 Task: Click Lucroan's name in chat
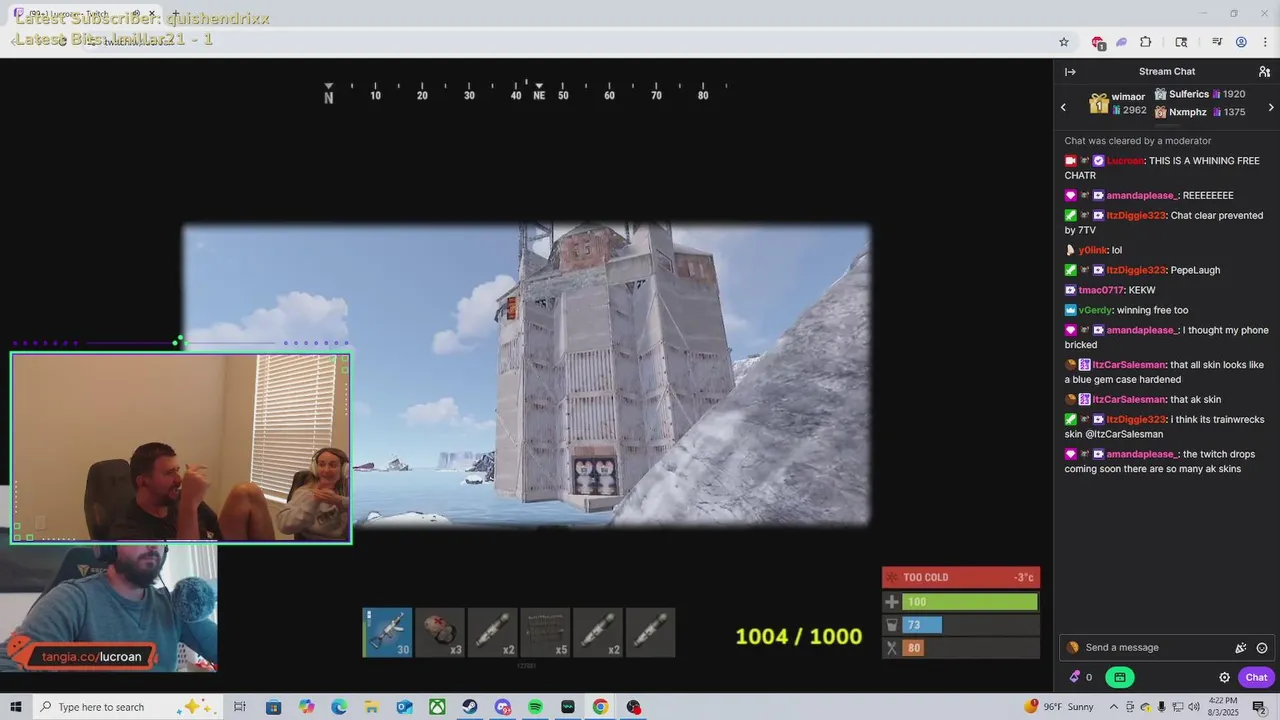pos(1124,161)
